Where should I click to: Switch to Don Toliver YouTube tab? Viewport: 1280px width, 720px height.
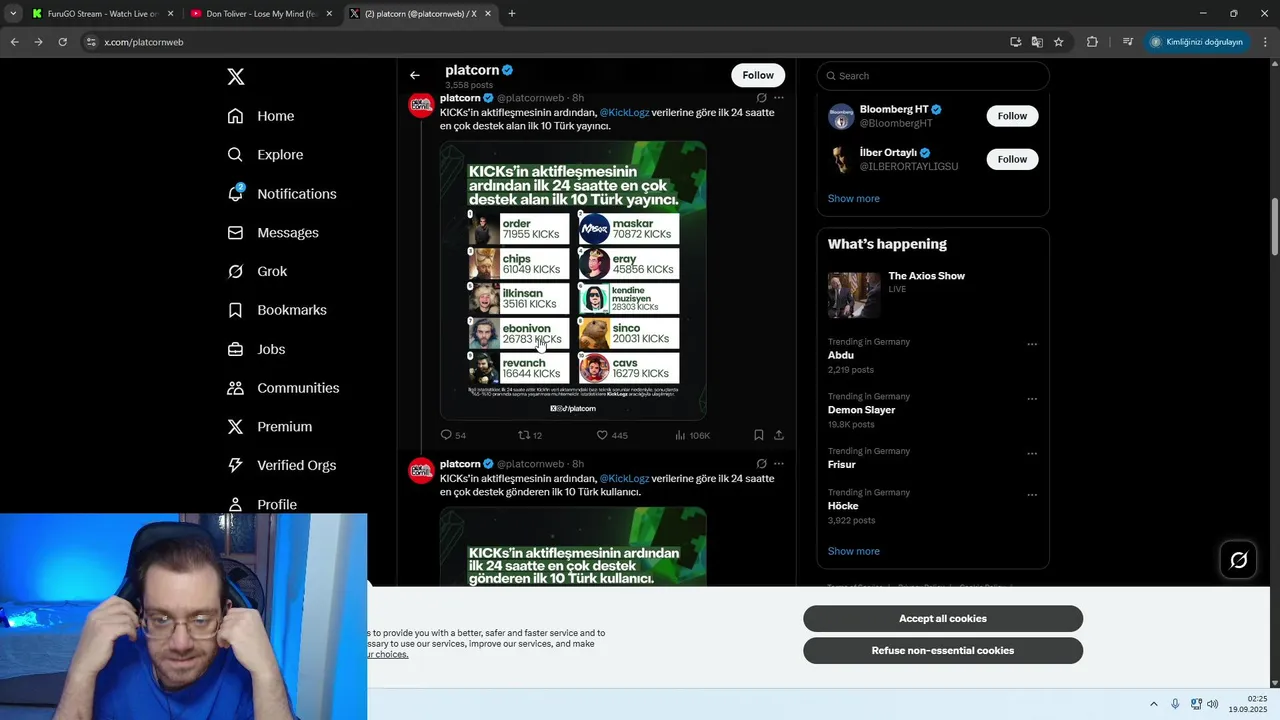point(260,14)
